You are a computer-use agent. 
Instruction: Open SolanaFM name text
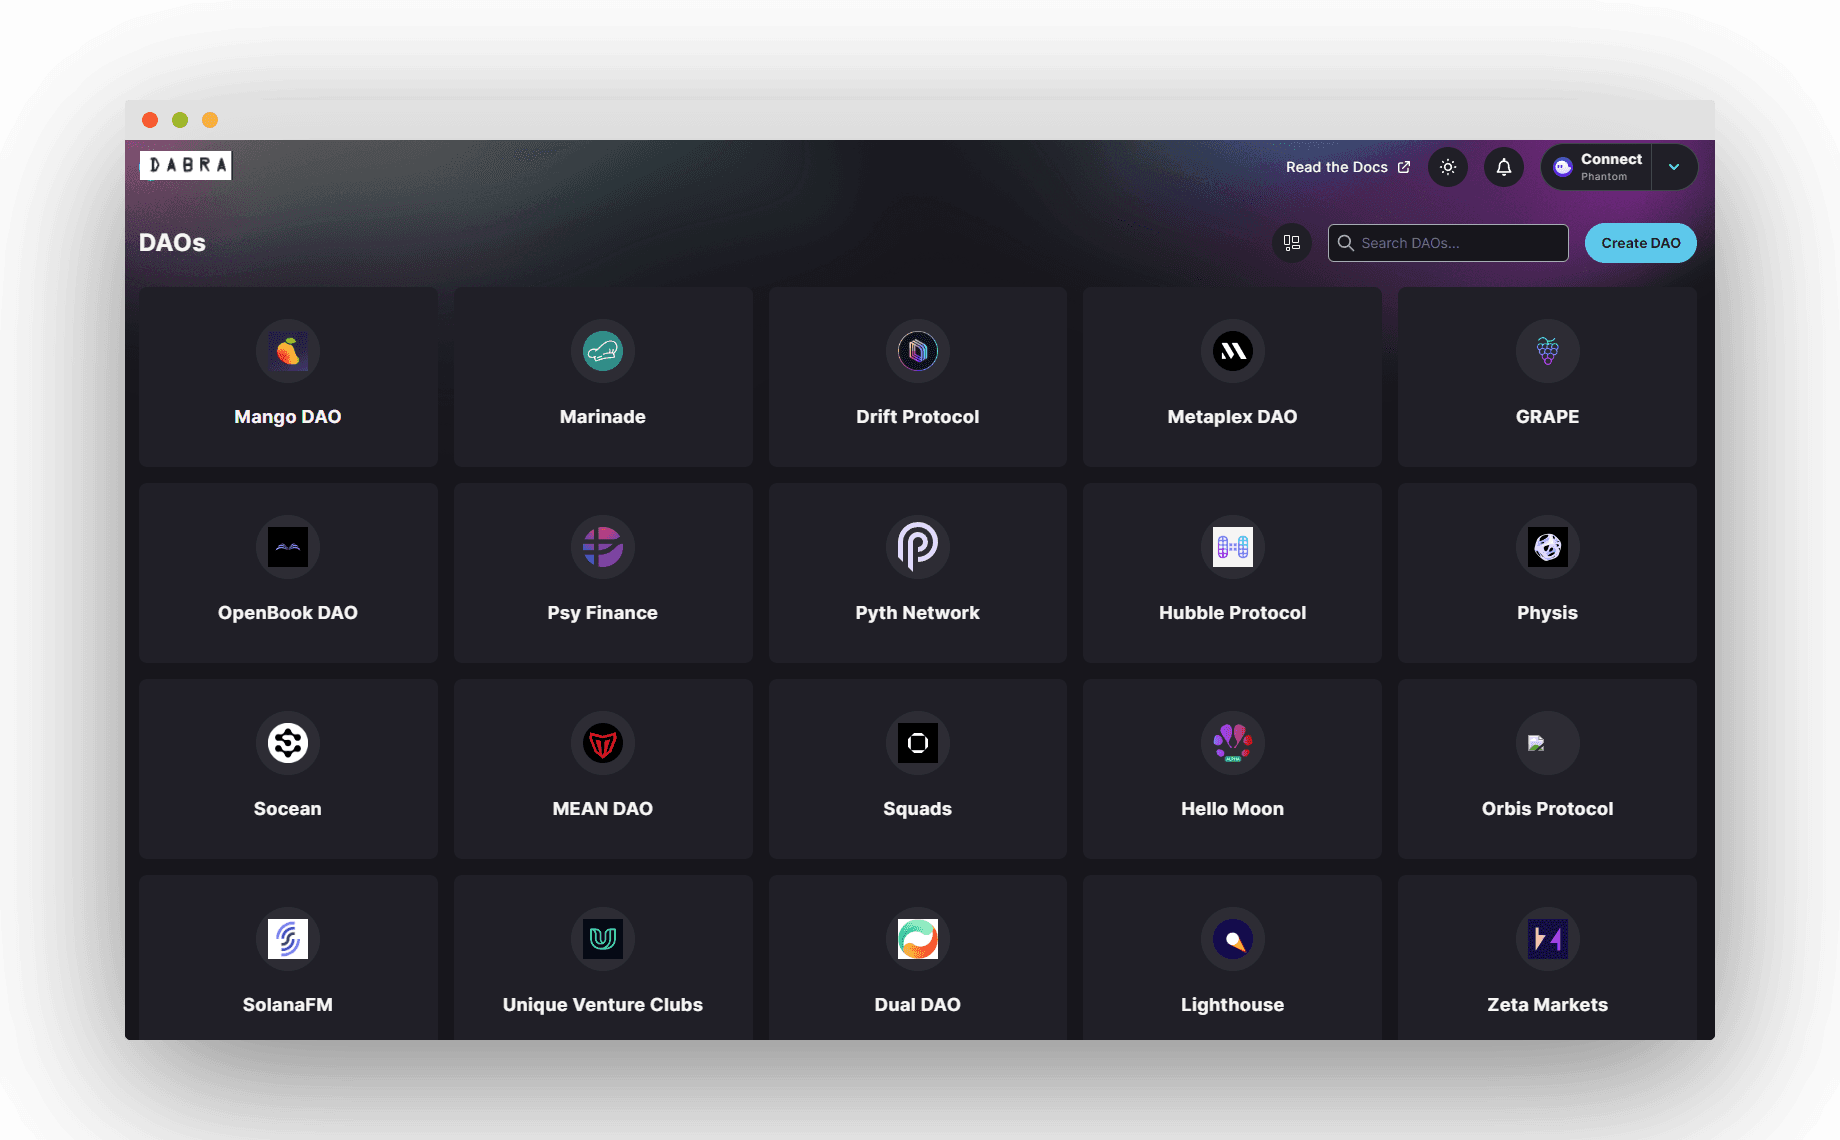288,1005
